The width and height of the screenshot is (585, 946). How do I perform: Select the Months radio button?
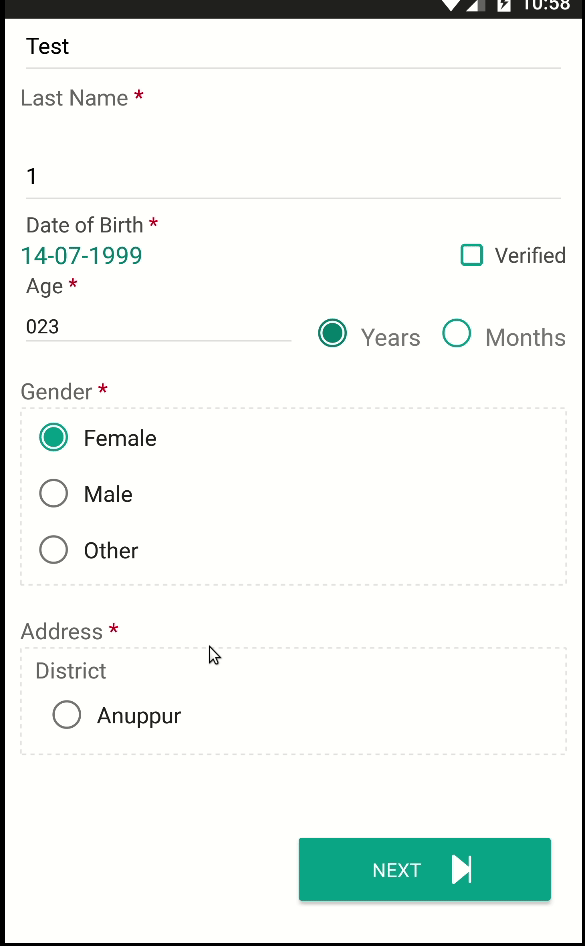tap(457, 334)
